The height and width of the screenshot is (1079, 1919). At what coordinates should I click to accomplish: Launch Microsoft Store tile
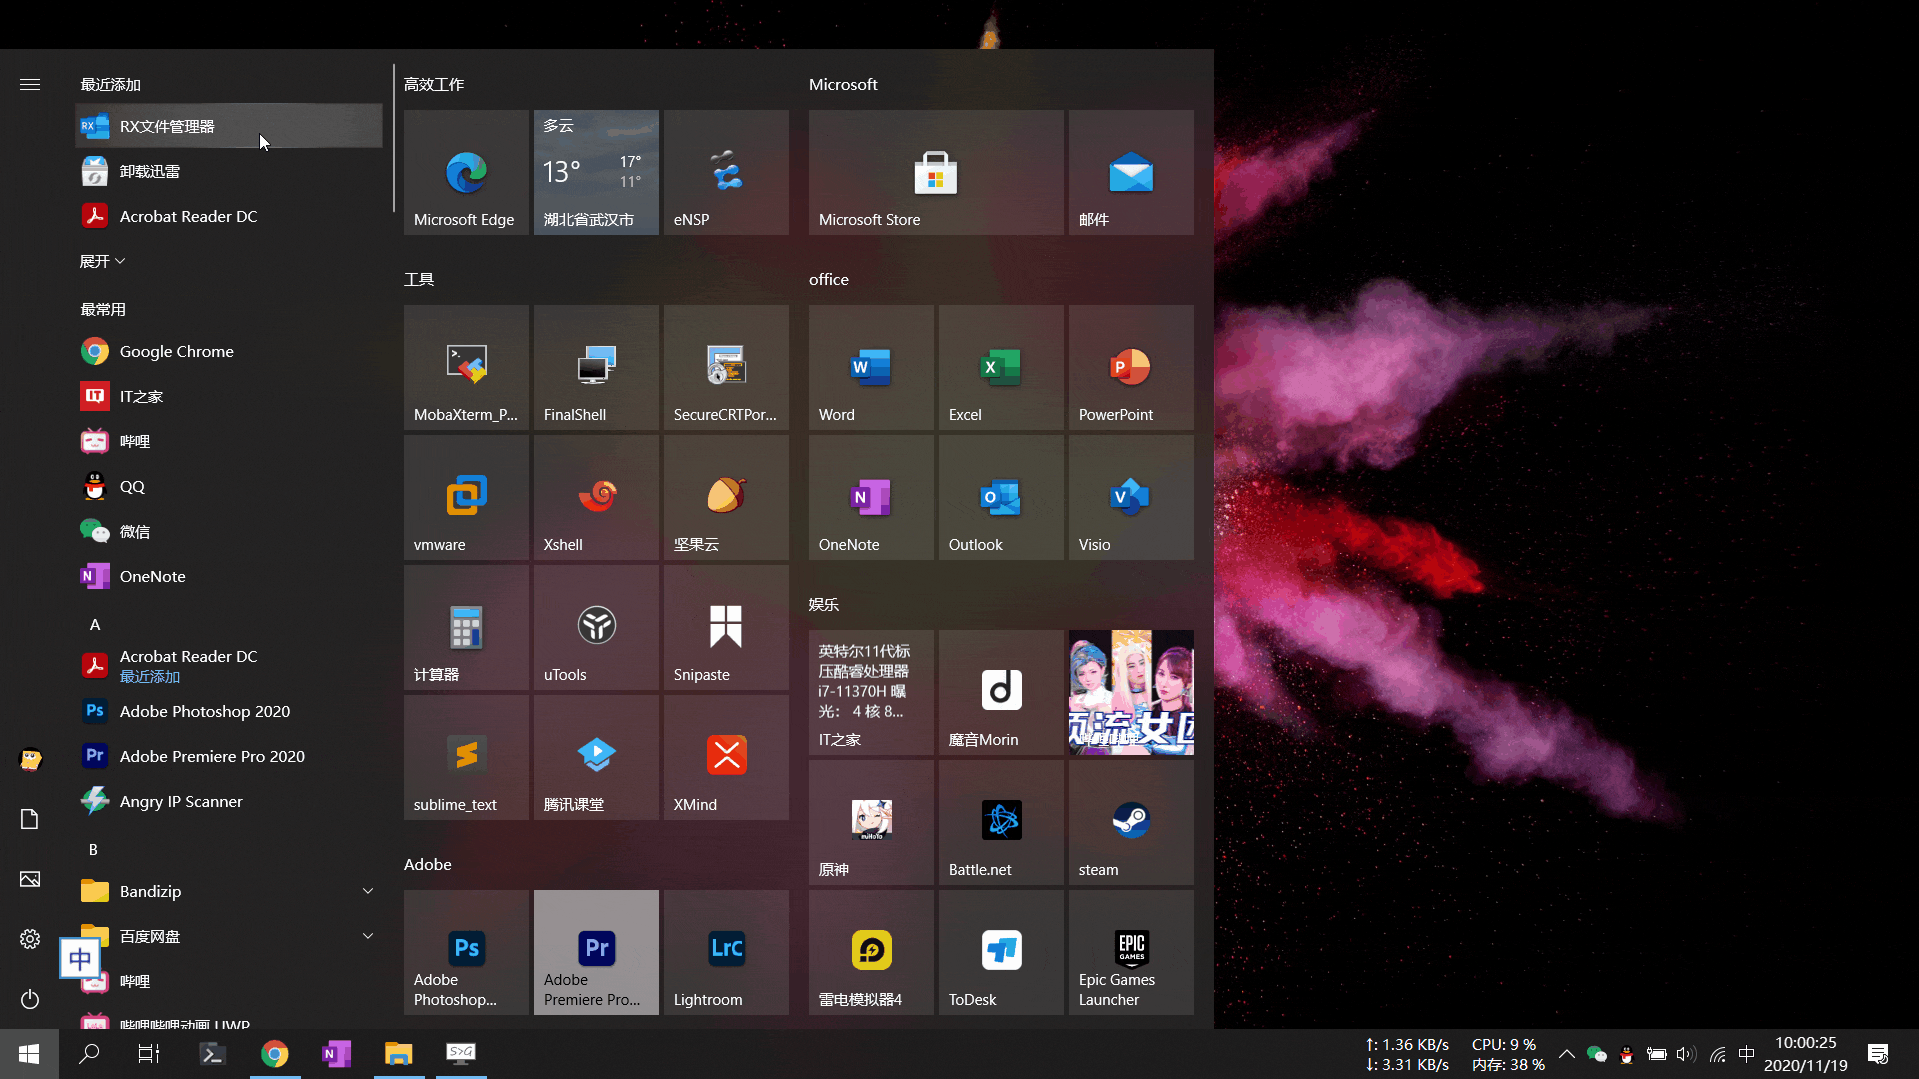click(x=936, y=172)
